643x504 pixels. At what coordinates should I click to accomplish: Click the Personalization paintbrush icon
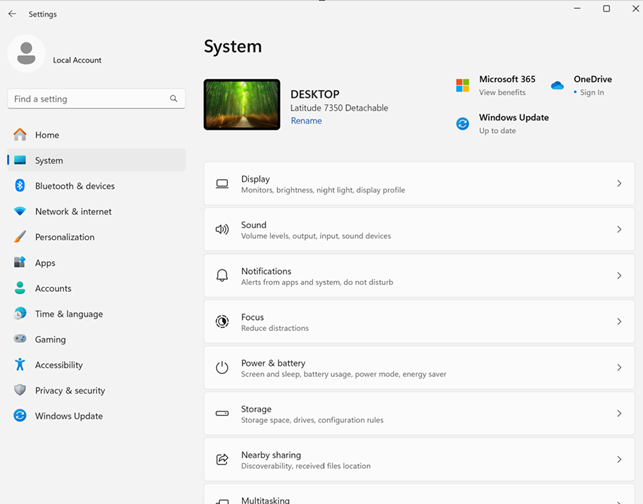pos(20,237)
